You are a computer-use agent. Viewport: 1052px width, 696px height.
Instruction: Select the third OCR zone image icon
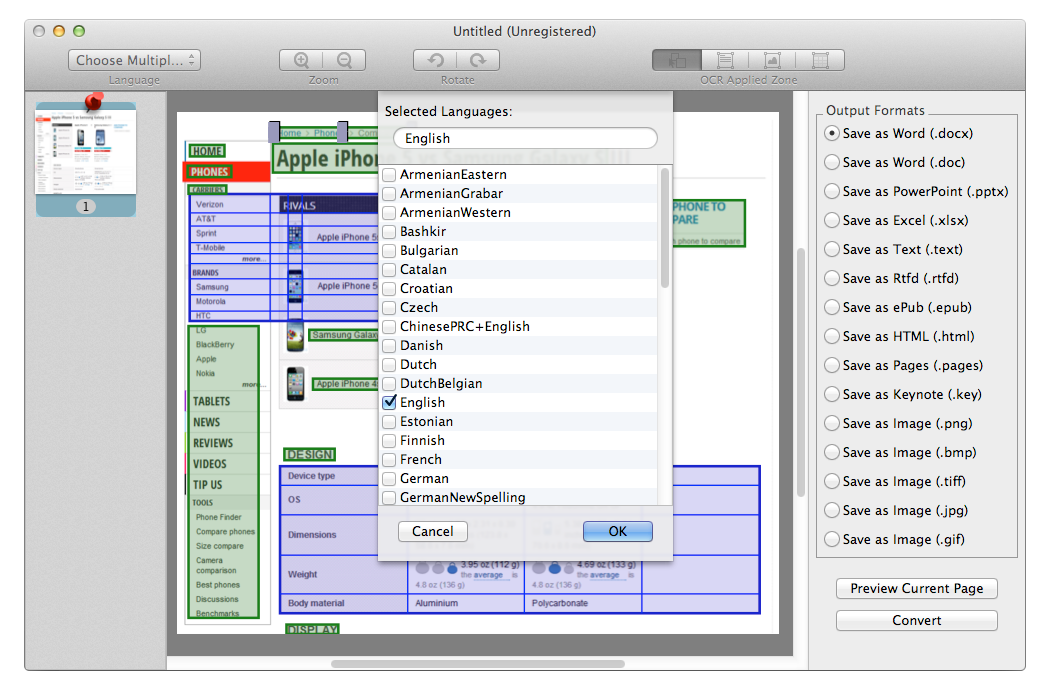click(772, 60)
